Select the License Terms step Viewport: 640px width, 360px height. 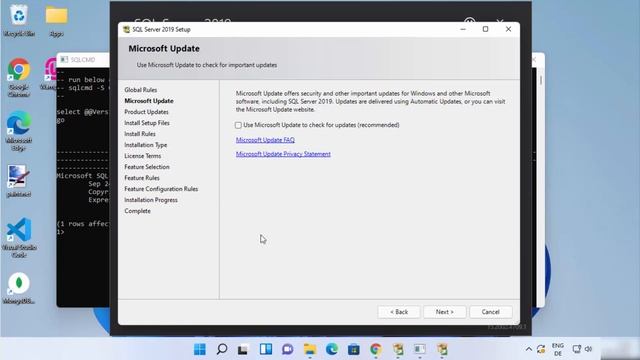tap(142, 156)
